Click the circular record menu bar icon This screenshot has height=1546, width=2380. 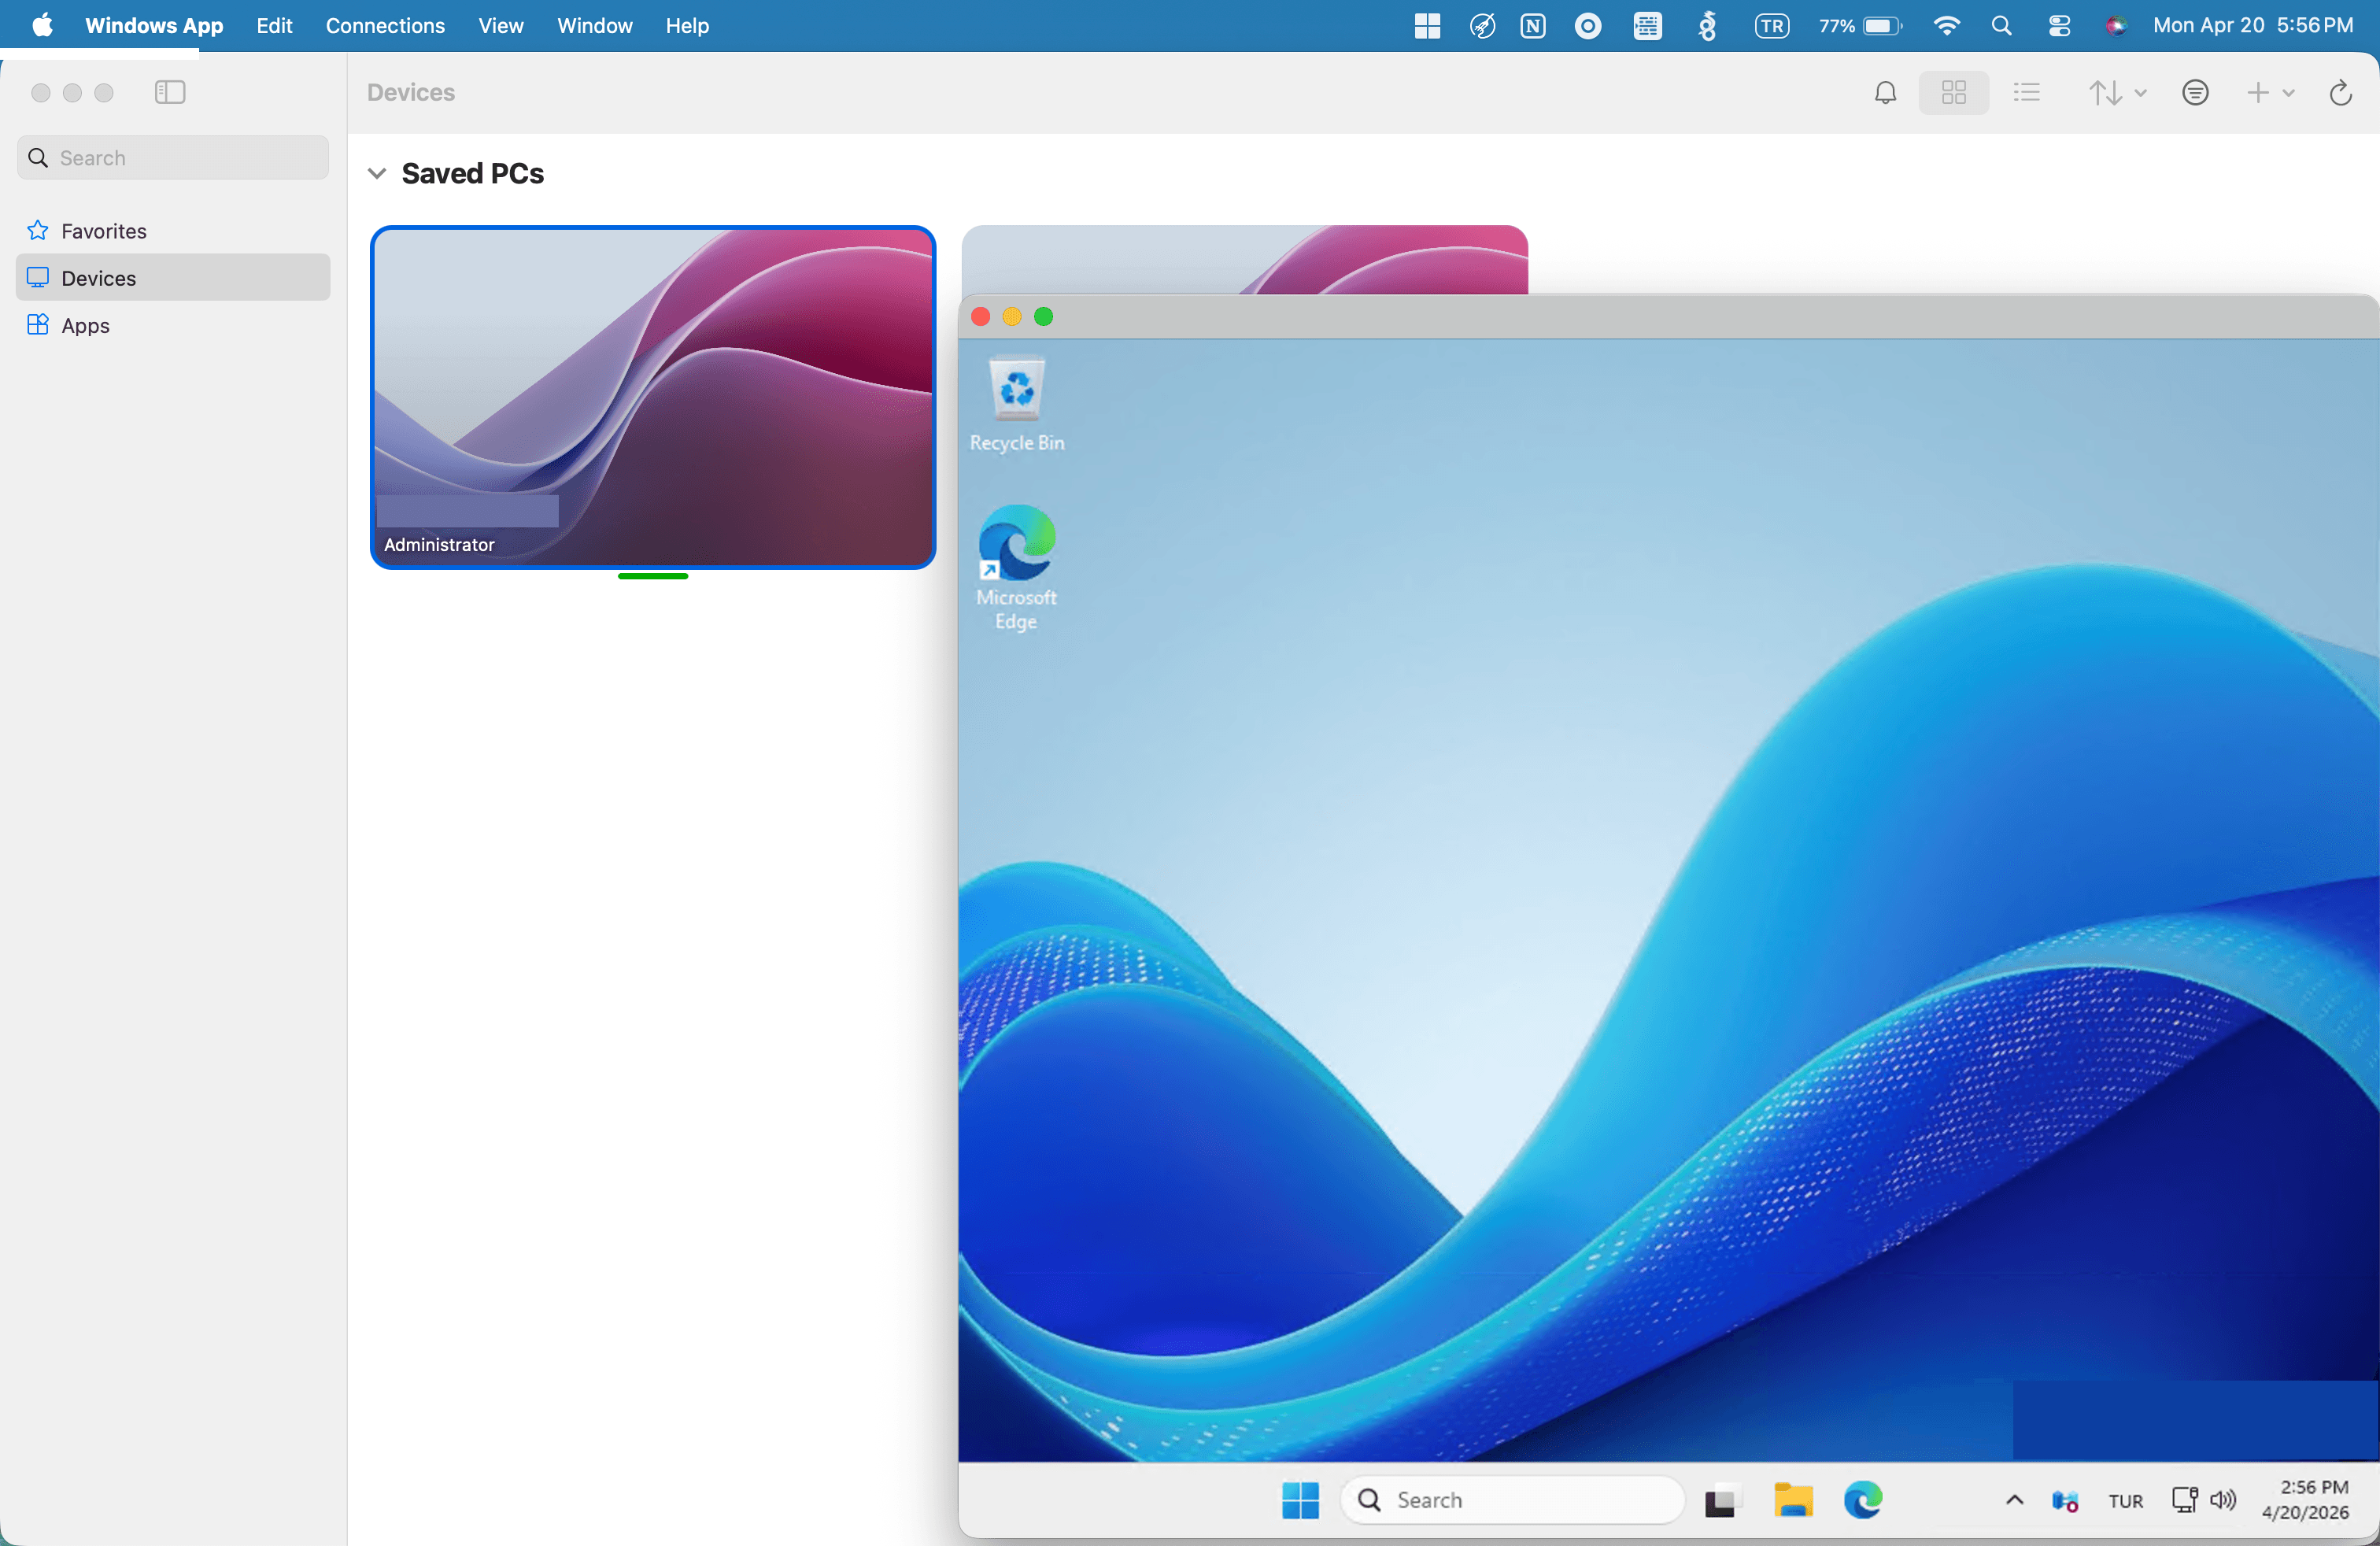(x=1588, y=26)
